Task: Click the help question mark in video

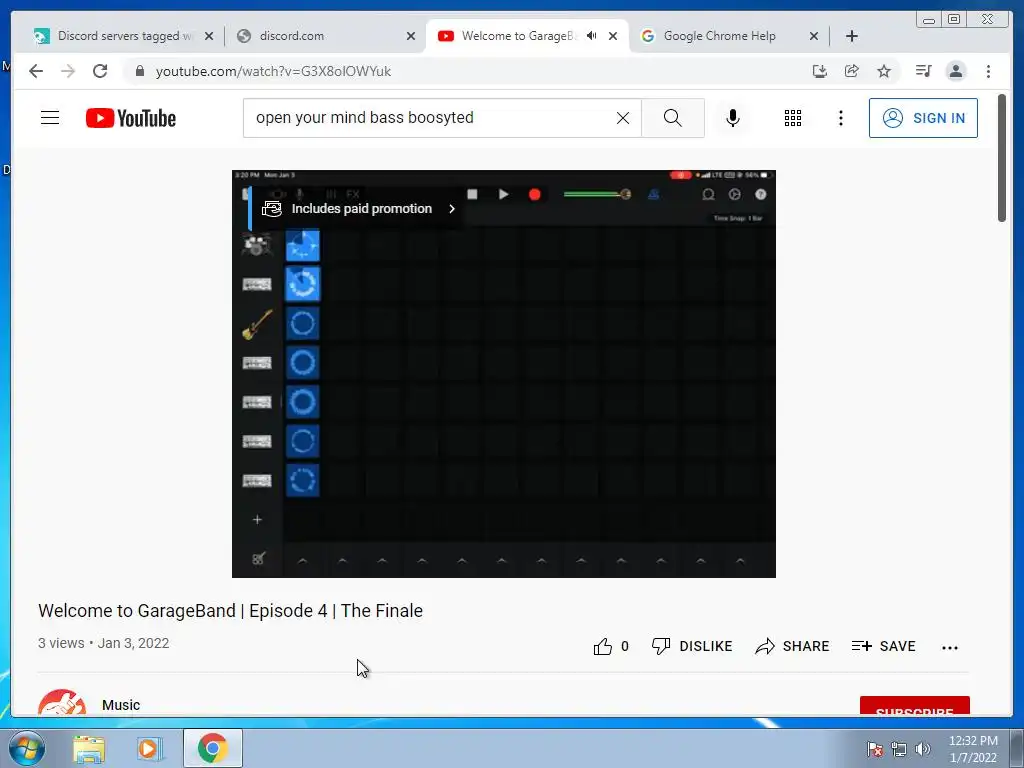Action: pos(761,194)
